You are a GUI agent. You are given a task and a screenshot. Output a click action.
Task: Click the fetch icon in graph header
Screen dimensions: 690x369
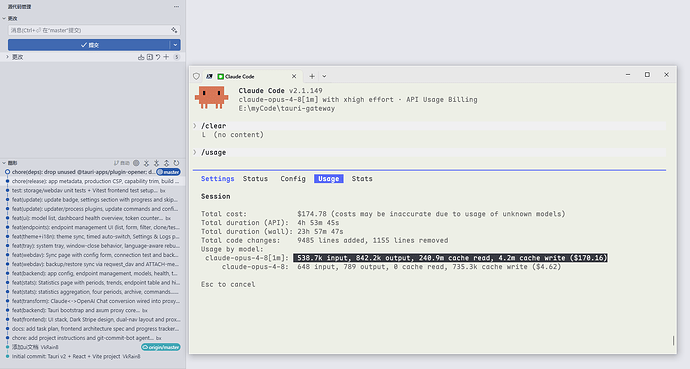click(x=147, y=163)
